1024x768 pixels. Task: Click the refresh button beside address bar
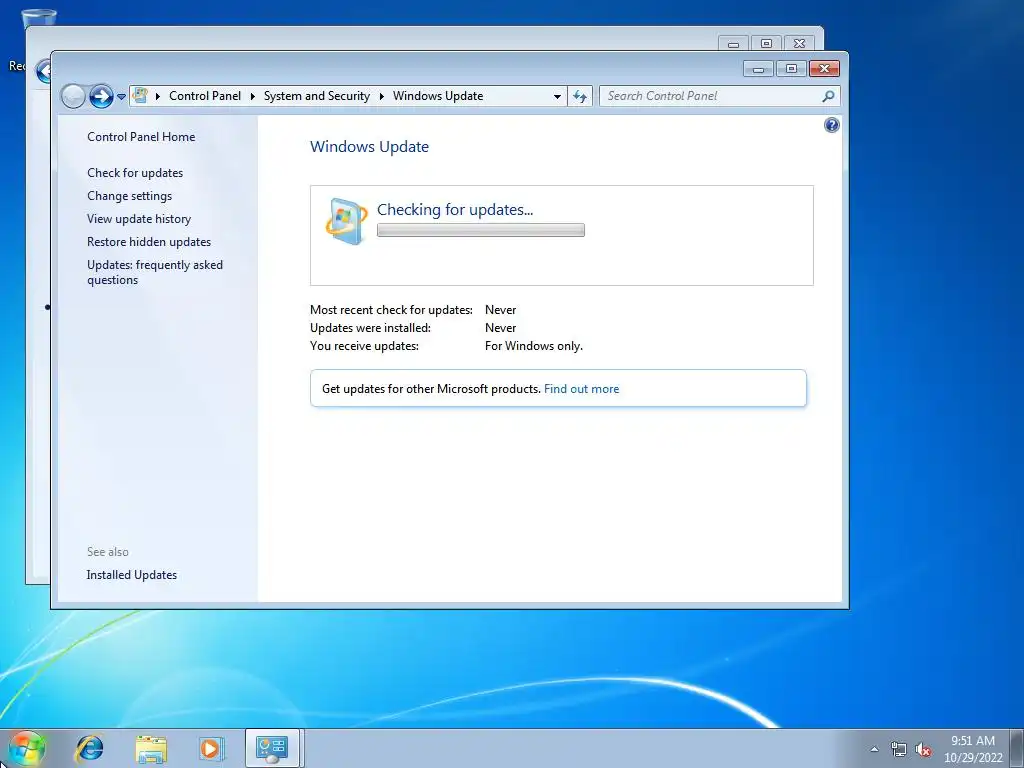[580, 97]
